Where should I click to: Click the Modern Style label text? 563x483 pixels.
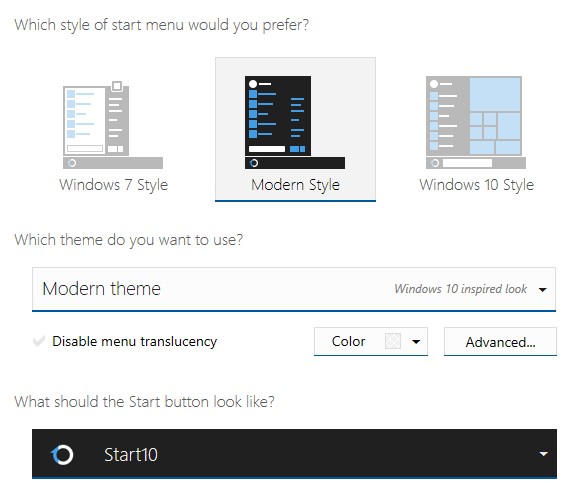[295, 185]
